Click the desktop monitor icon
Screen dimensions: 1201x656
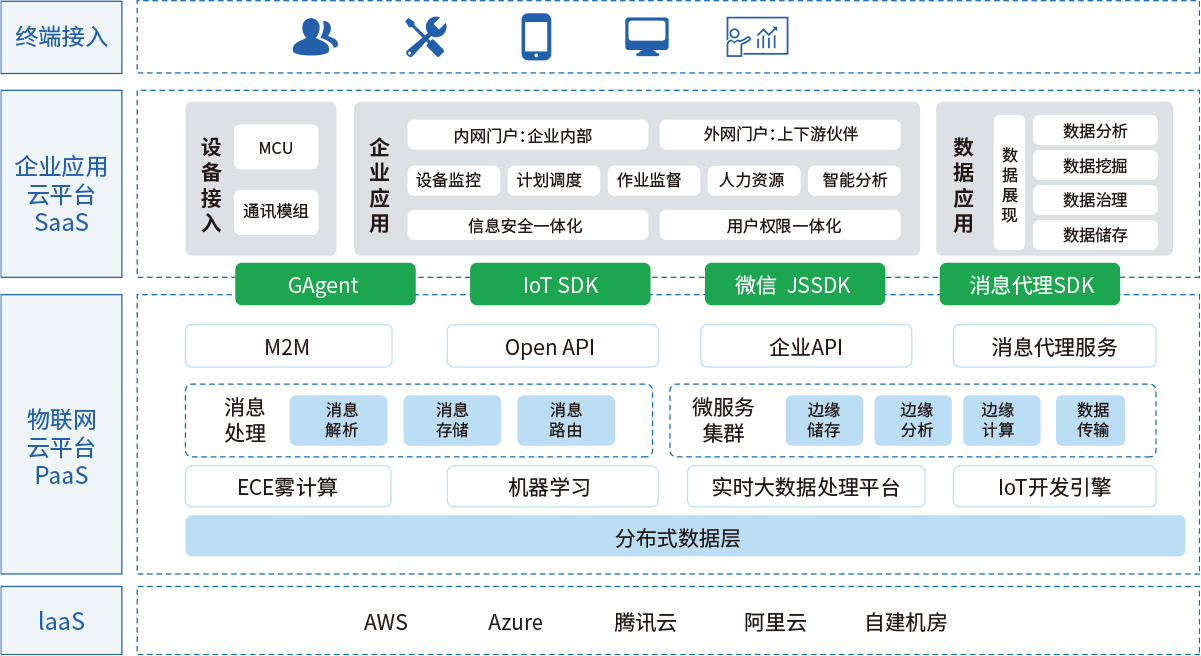click(647, 37)
